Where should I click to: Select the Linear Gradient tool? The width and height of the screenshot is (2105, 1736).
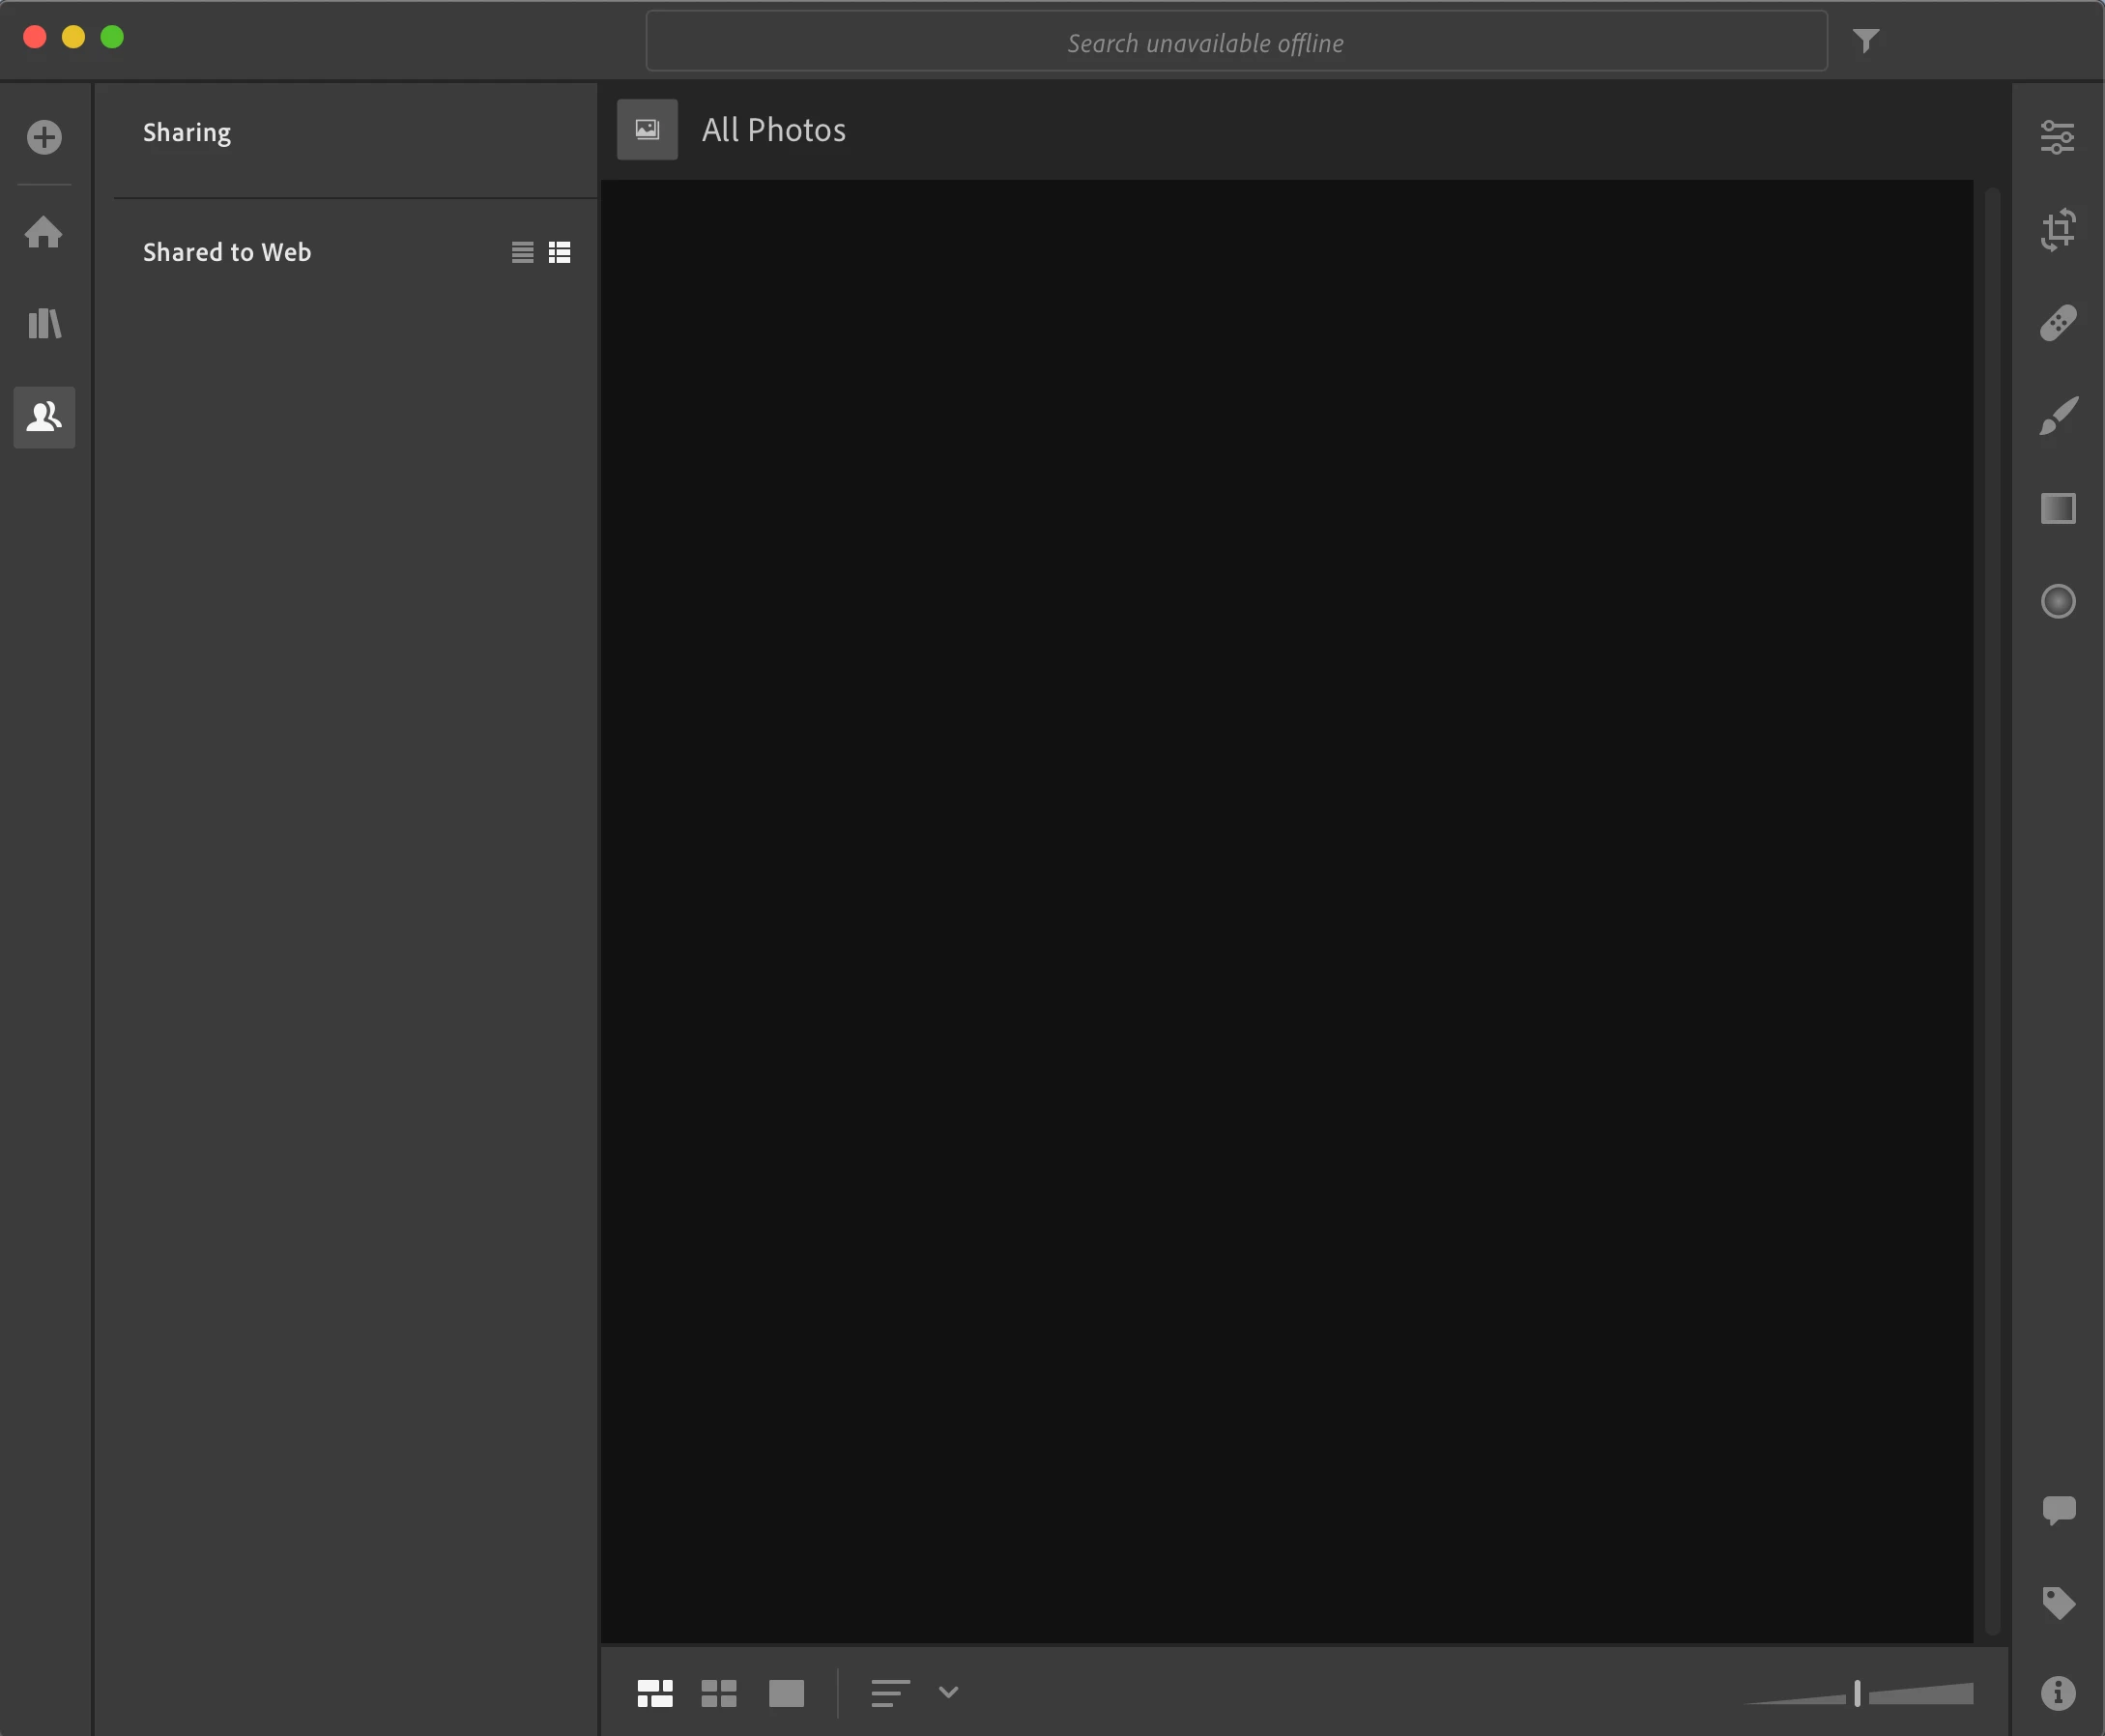coord(2057,508)
